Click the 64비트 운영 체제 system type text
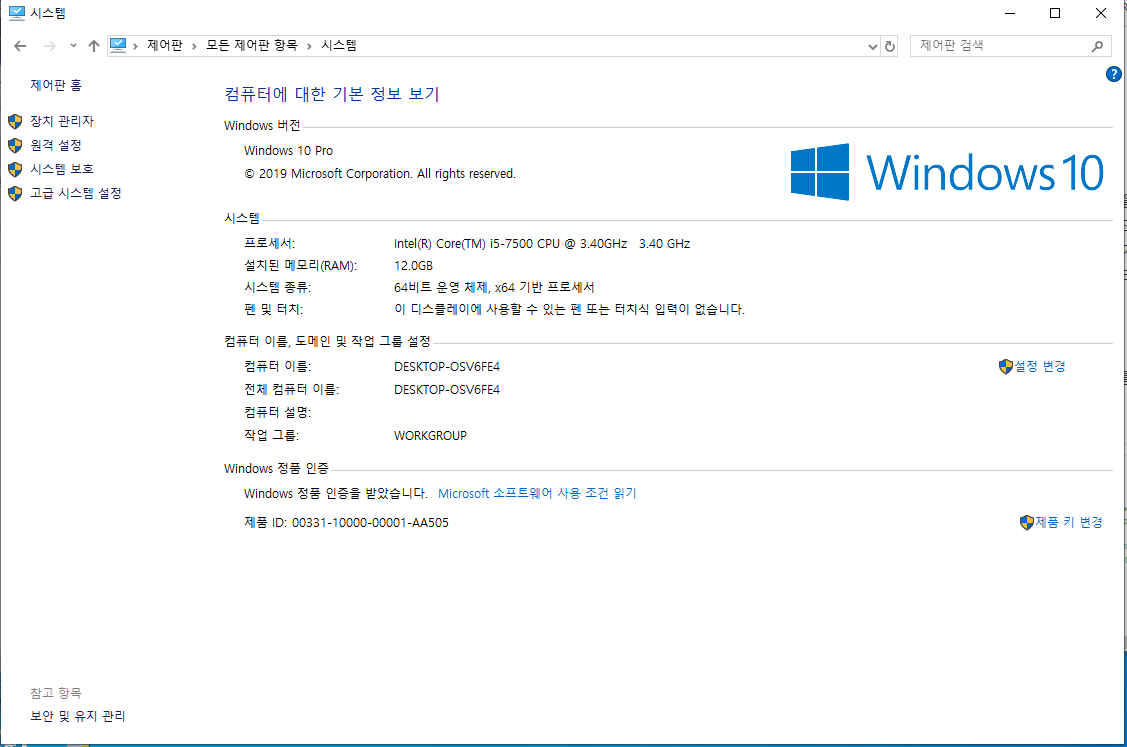Viewport: 1127px width, 747px height. tap(494, 288)
